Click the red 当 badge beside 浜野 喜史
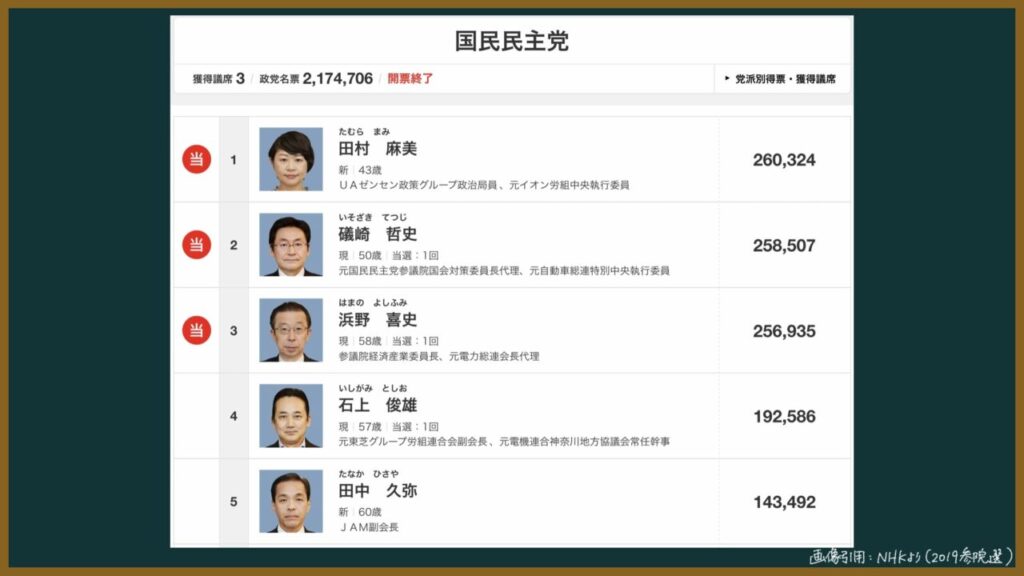 [196, 330]
